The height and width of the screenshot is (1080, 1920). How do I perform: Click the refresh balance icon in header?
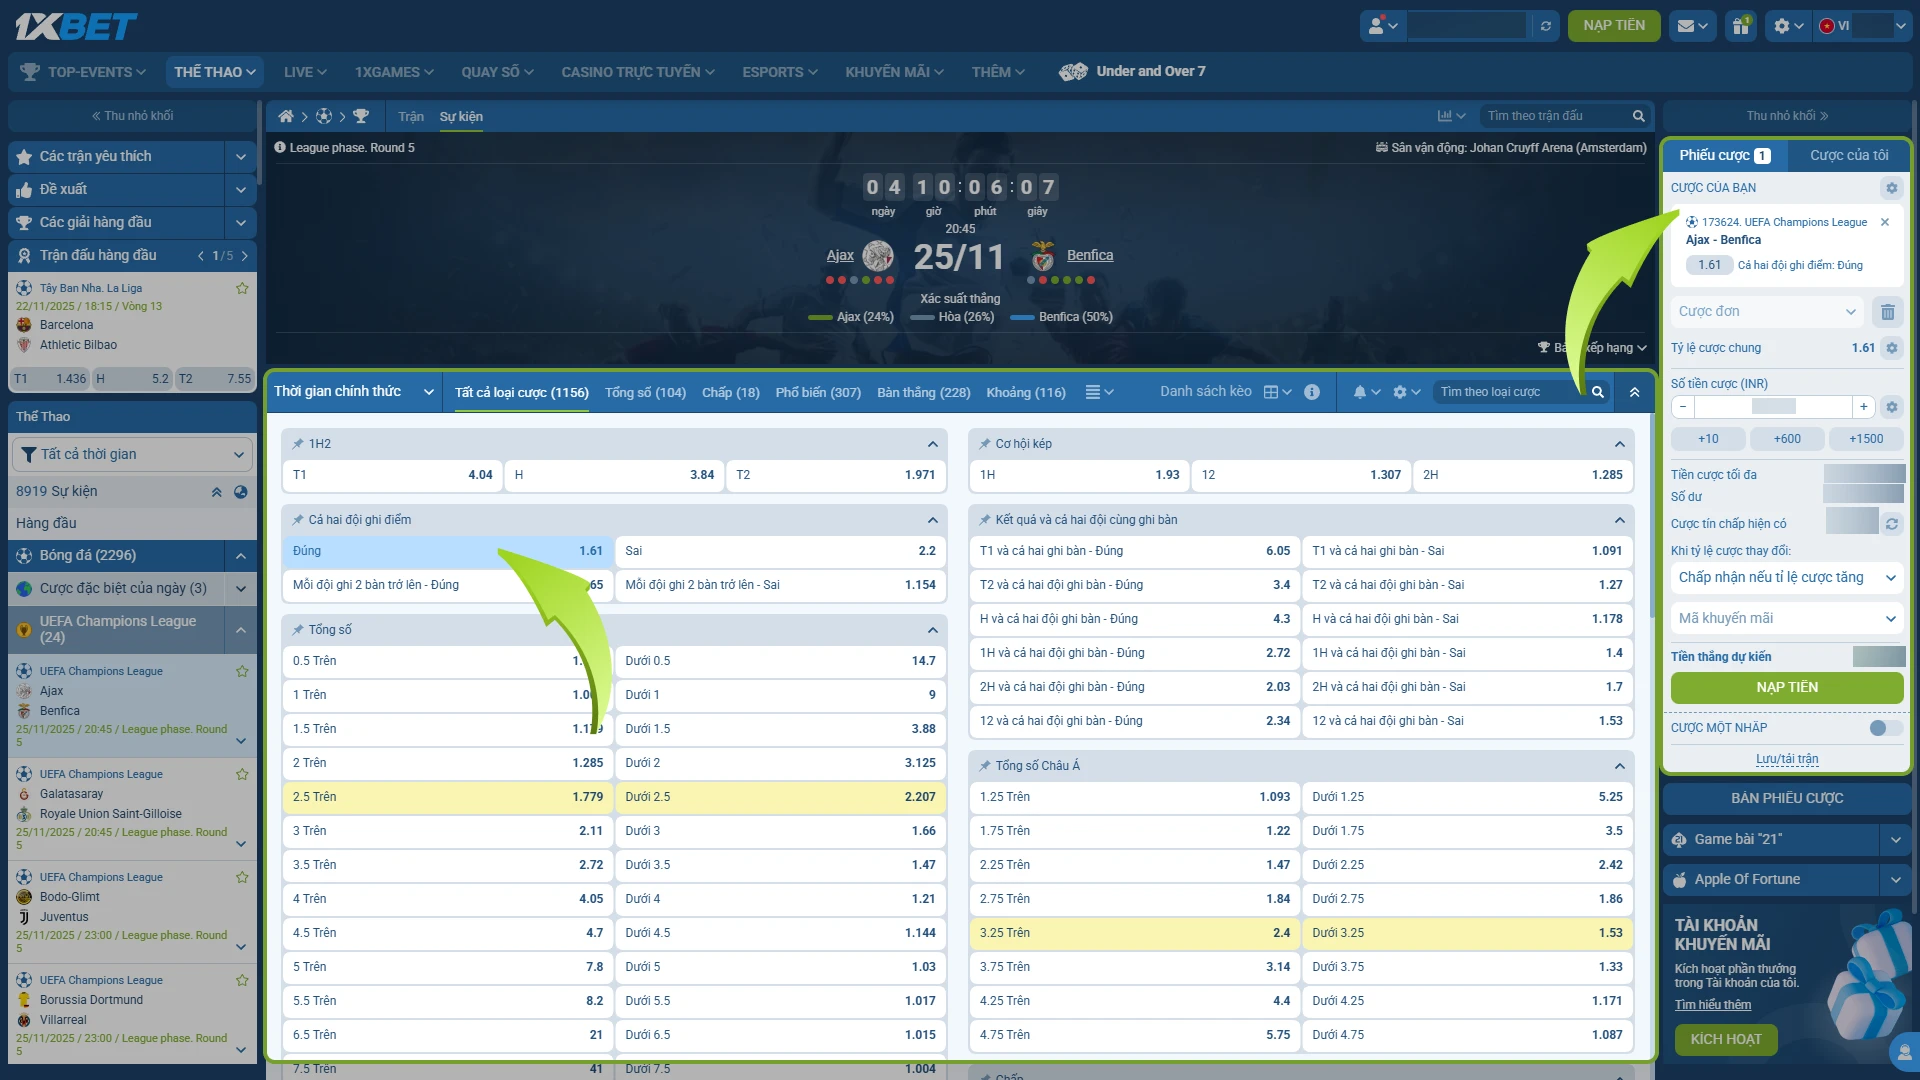tap(1546, 26)
